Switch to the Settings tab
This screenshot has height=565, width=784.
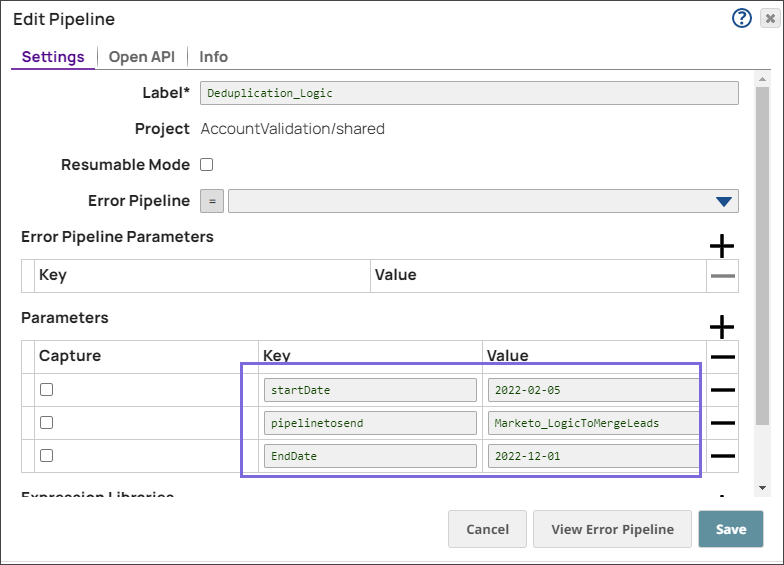(53, 56)
